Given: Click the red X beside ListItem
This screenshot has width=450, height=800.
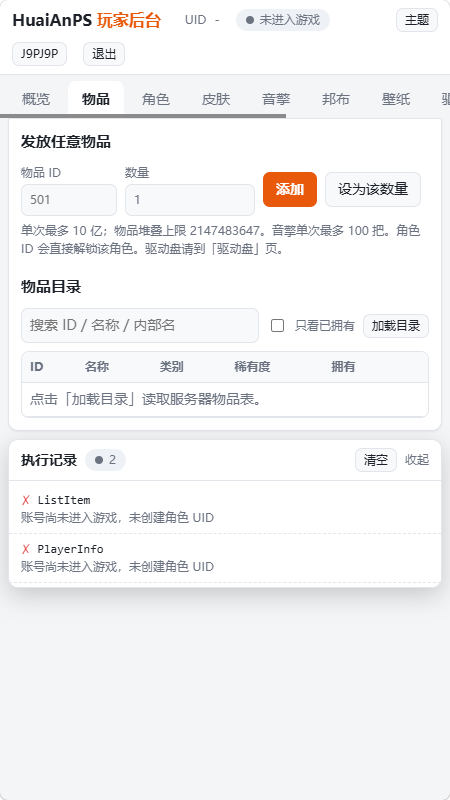Looking at the screenshot, I should (x=26, y=500).
